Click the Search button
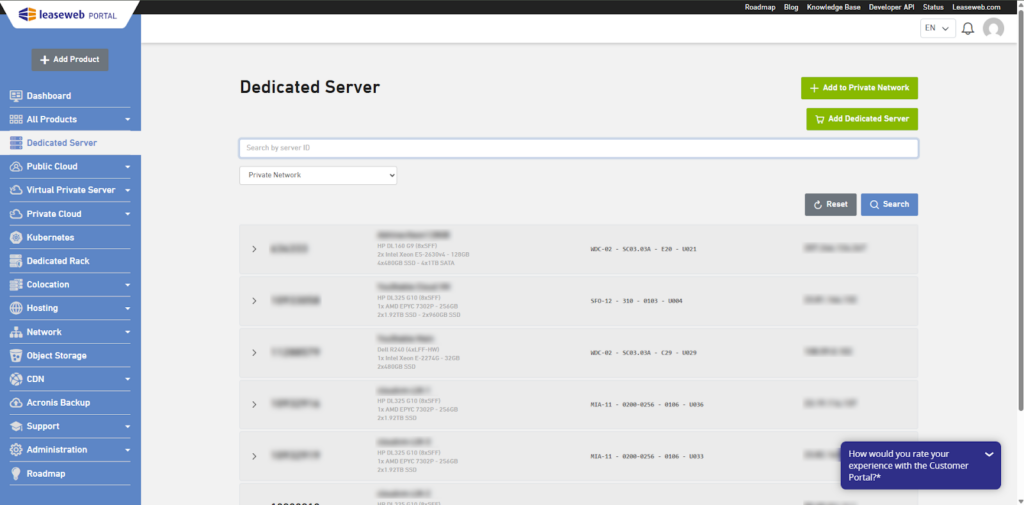 click(889, 204)
